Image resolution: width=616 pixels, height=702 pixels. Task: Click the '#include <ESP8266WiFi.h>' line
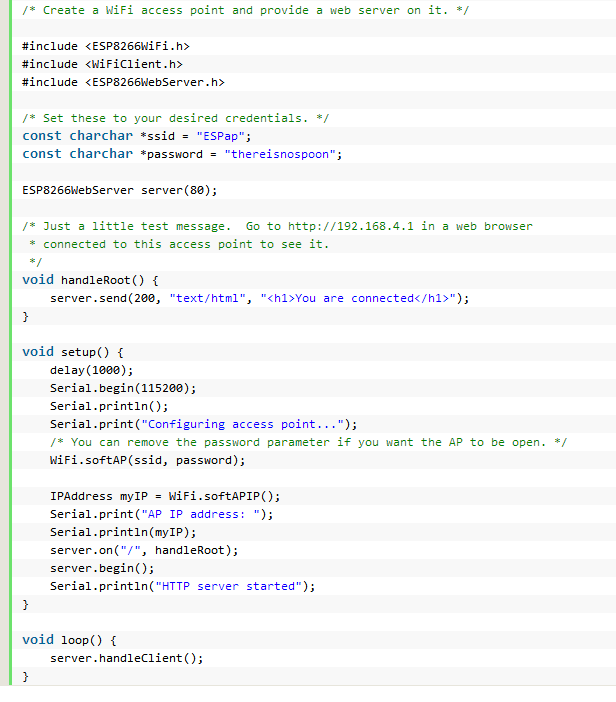pos(106,47)
